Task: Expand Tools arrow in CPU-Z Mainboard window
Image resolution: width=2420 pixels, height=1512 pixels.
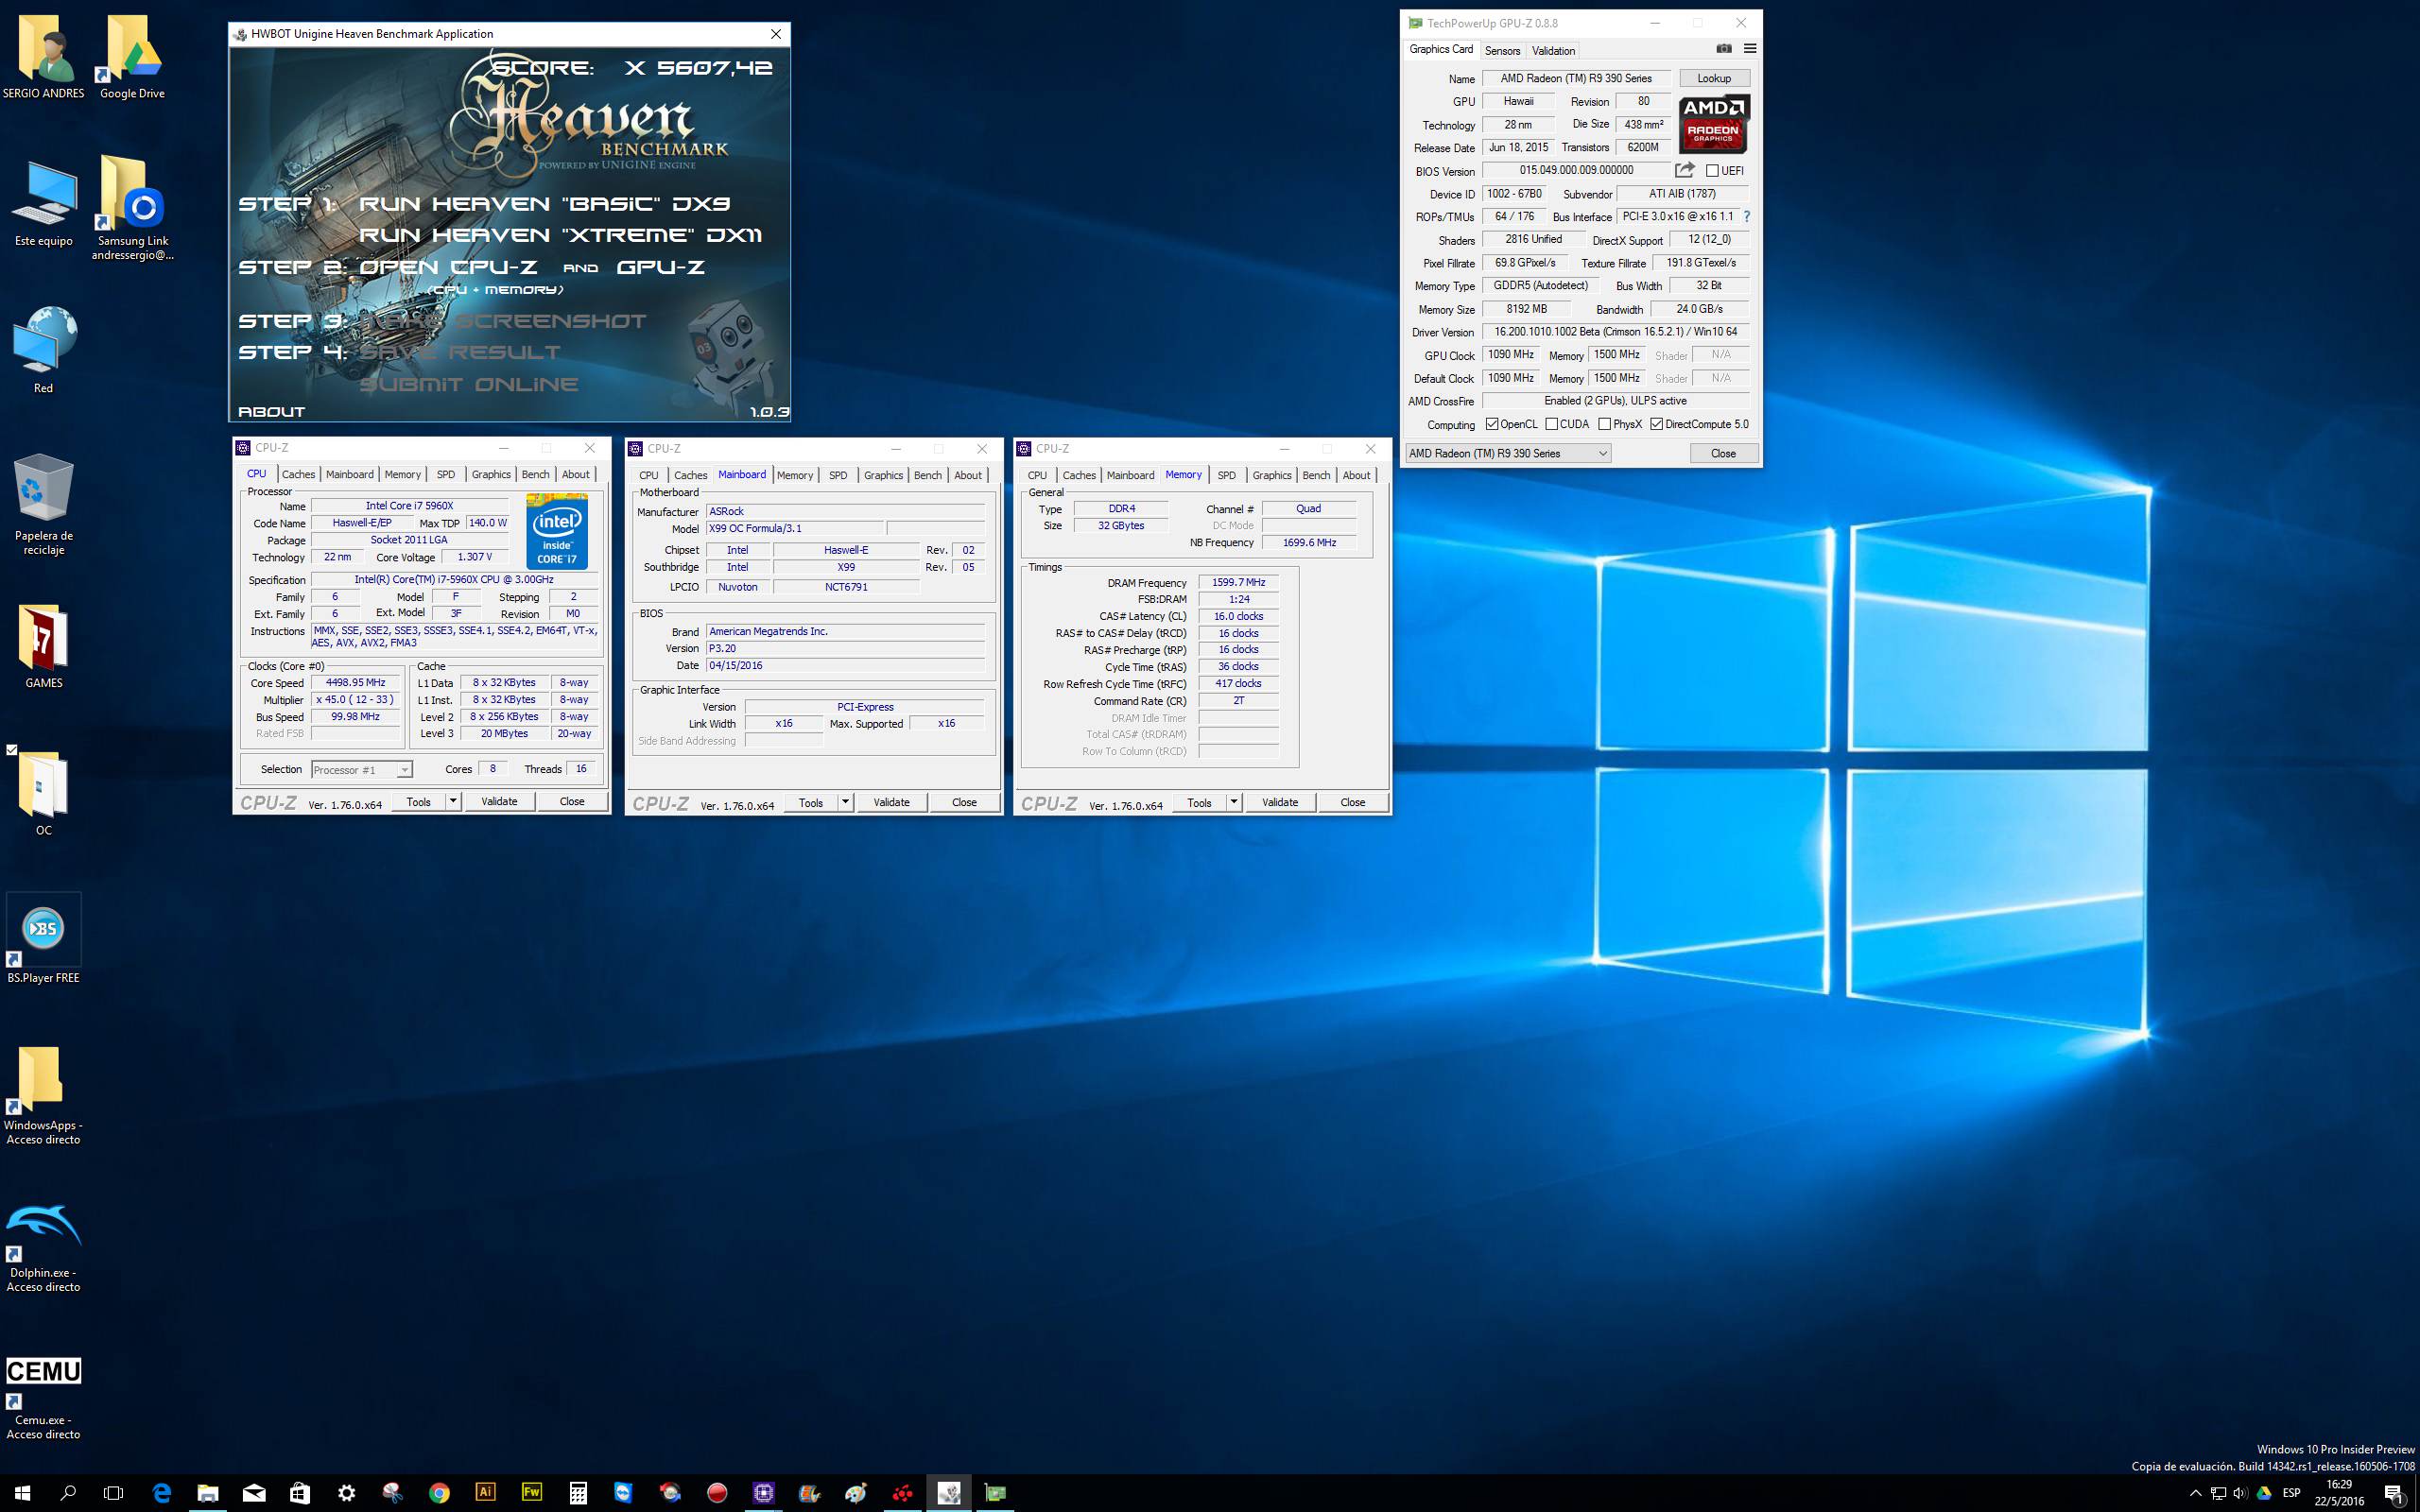Action: pos(845,802)
